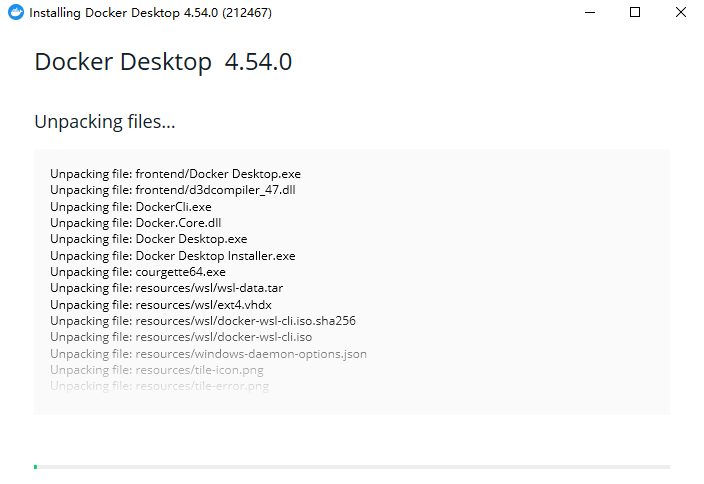This screenshot has width=704, height=484.
Task: Select line 'frontend/d3dcompiler_47.dll'
Action: pos(173,190)
